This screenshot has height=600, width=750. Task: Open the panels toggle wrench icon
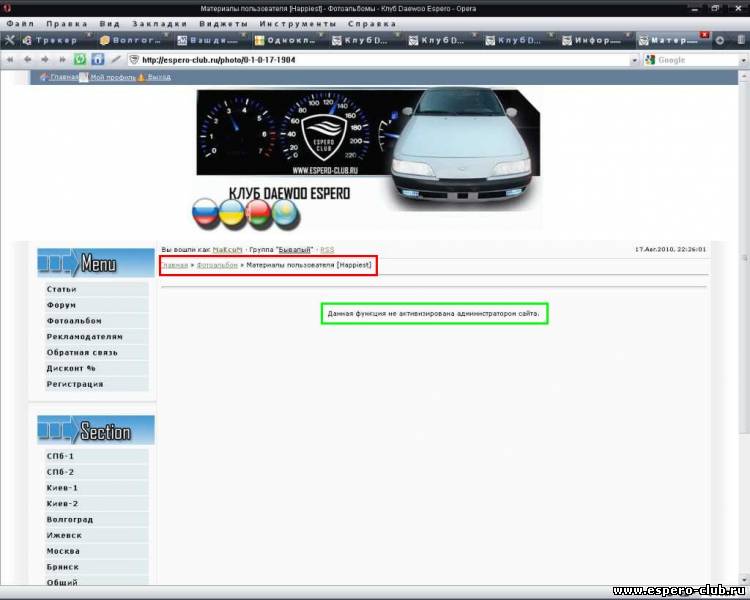(x=9, y=41)
